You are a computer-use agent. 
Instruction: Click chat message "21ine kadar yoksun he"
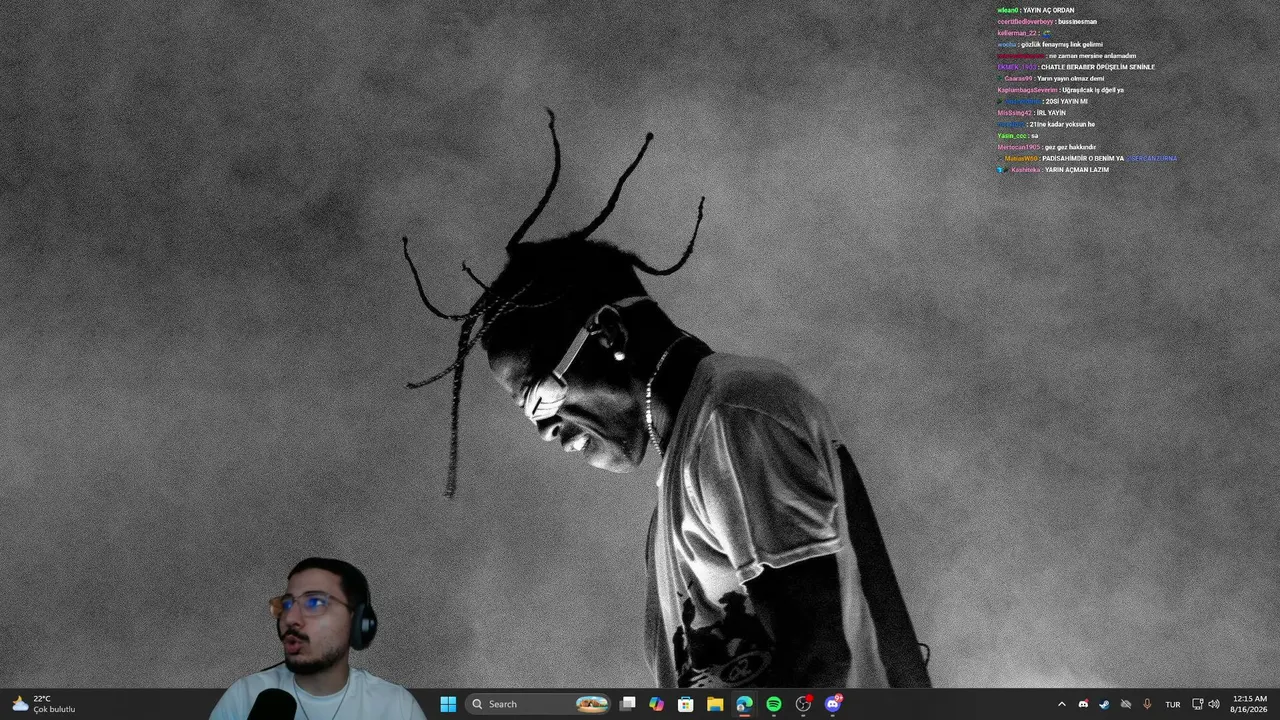tap(1060, 124)
